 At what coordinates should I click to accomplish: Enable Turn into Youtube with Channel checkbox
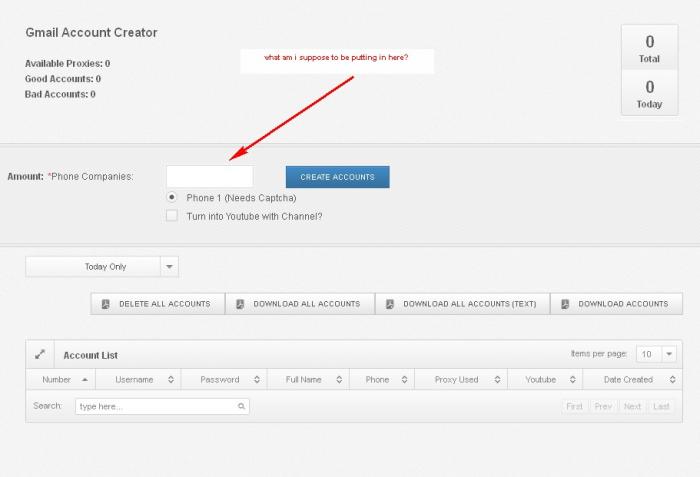point(171,216)
